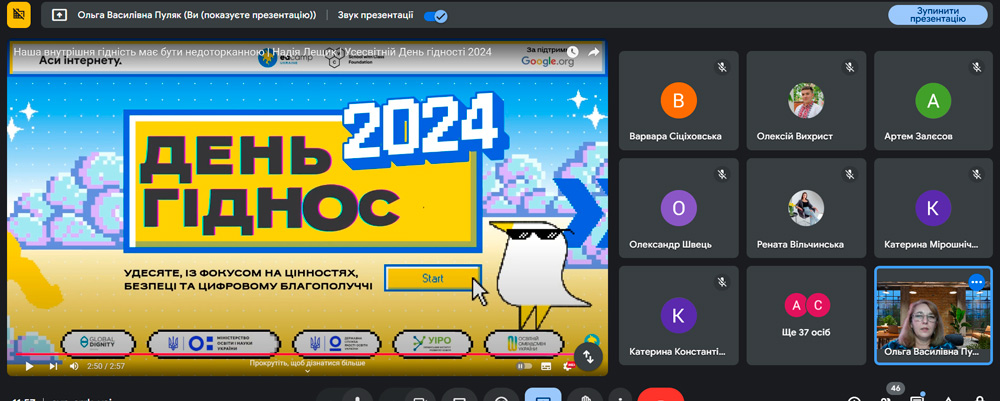This screenshot has height=401, width=1000.
Task: Click the swap-layout arrows button on presentation
Action: click(x=588, y=355)
